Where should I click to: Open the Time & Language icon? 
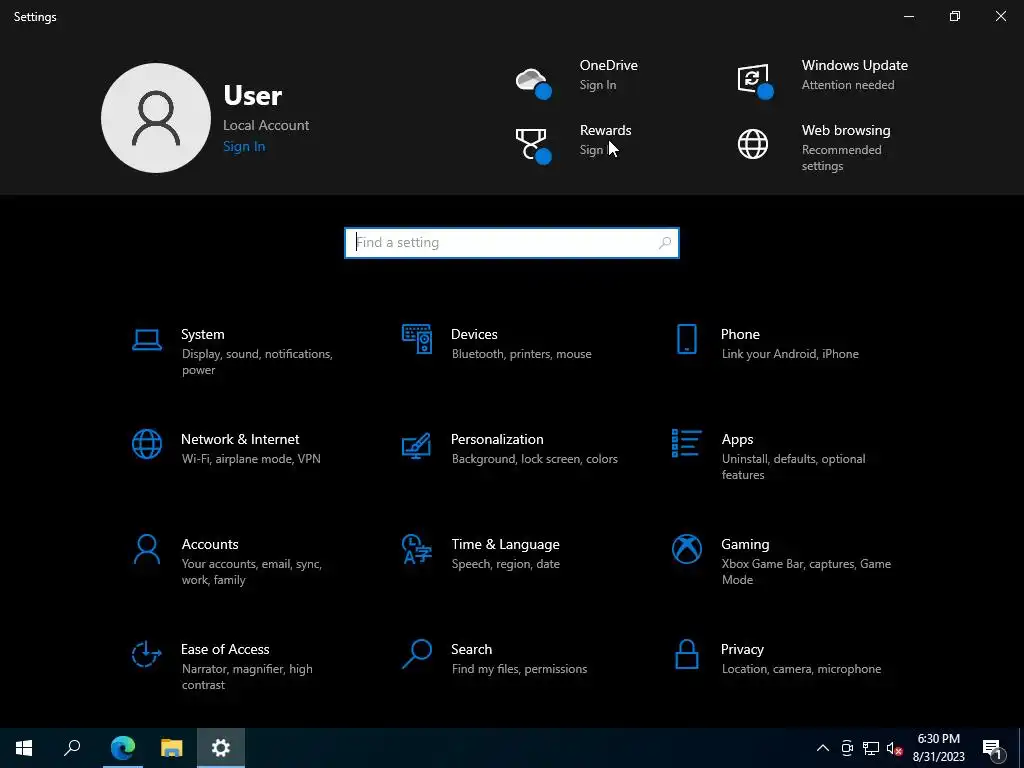[417, 549]
